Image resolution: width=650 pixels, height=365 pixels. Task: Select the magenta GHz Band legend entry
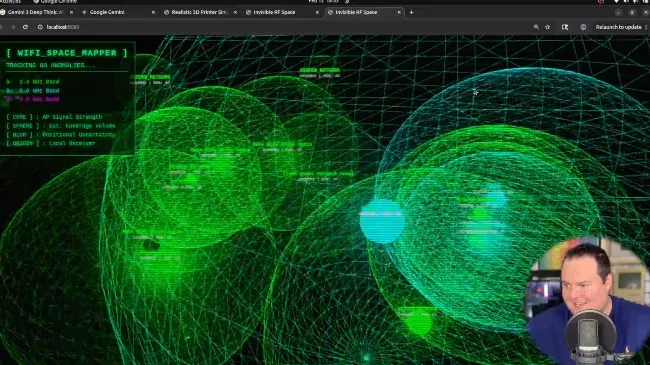pos(33,99)
